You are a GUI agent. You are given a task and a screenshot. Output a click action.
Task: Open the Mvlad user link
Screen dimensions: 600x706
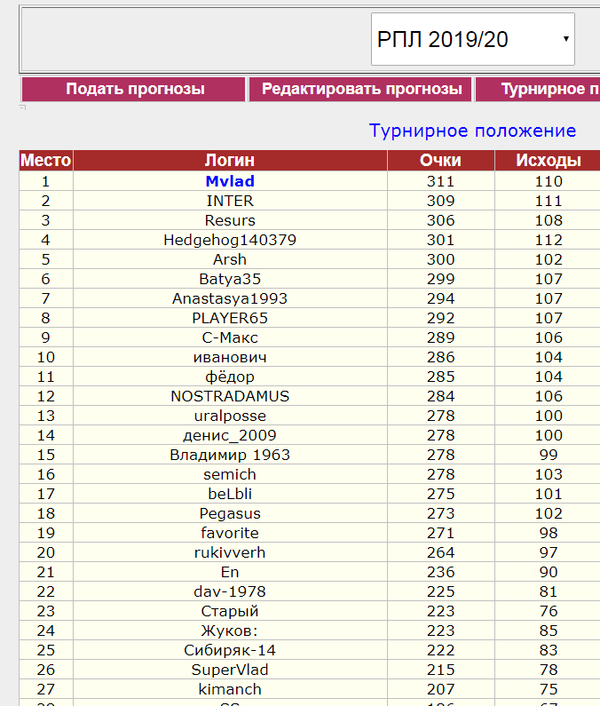tap(230, 181)
